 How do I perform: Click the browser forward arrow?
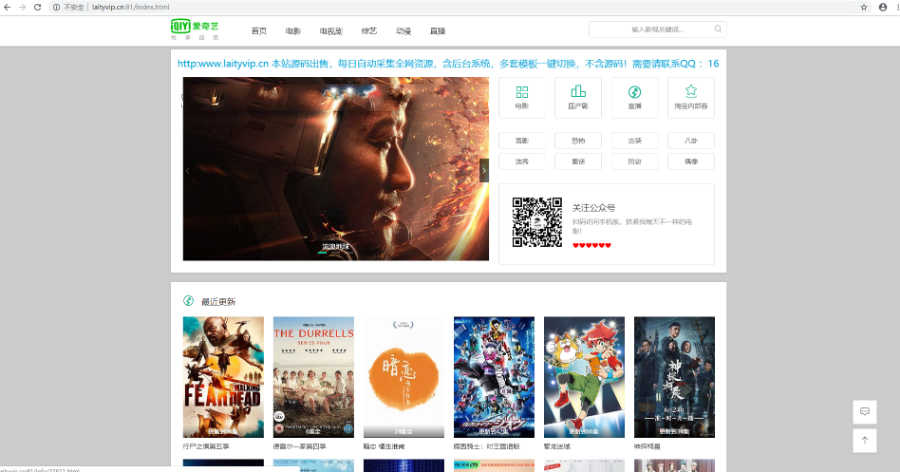pos(22,7)
